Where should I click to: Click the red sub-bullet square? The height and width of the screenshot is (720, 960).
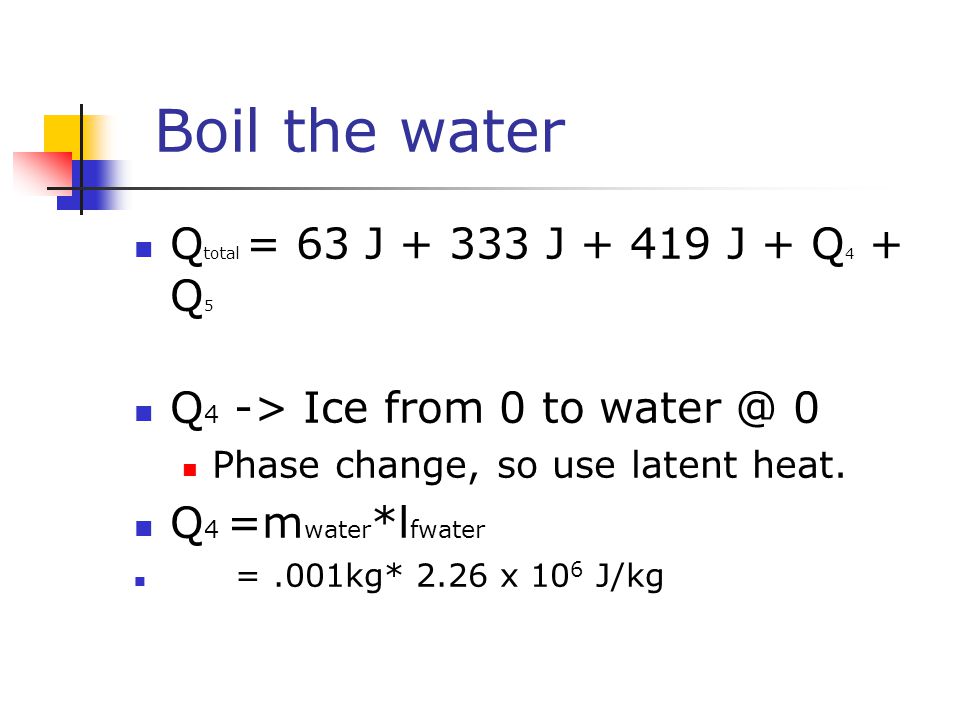(190, 470)
